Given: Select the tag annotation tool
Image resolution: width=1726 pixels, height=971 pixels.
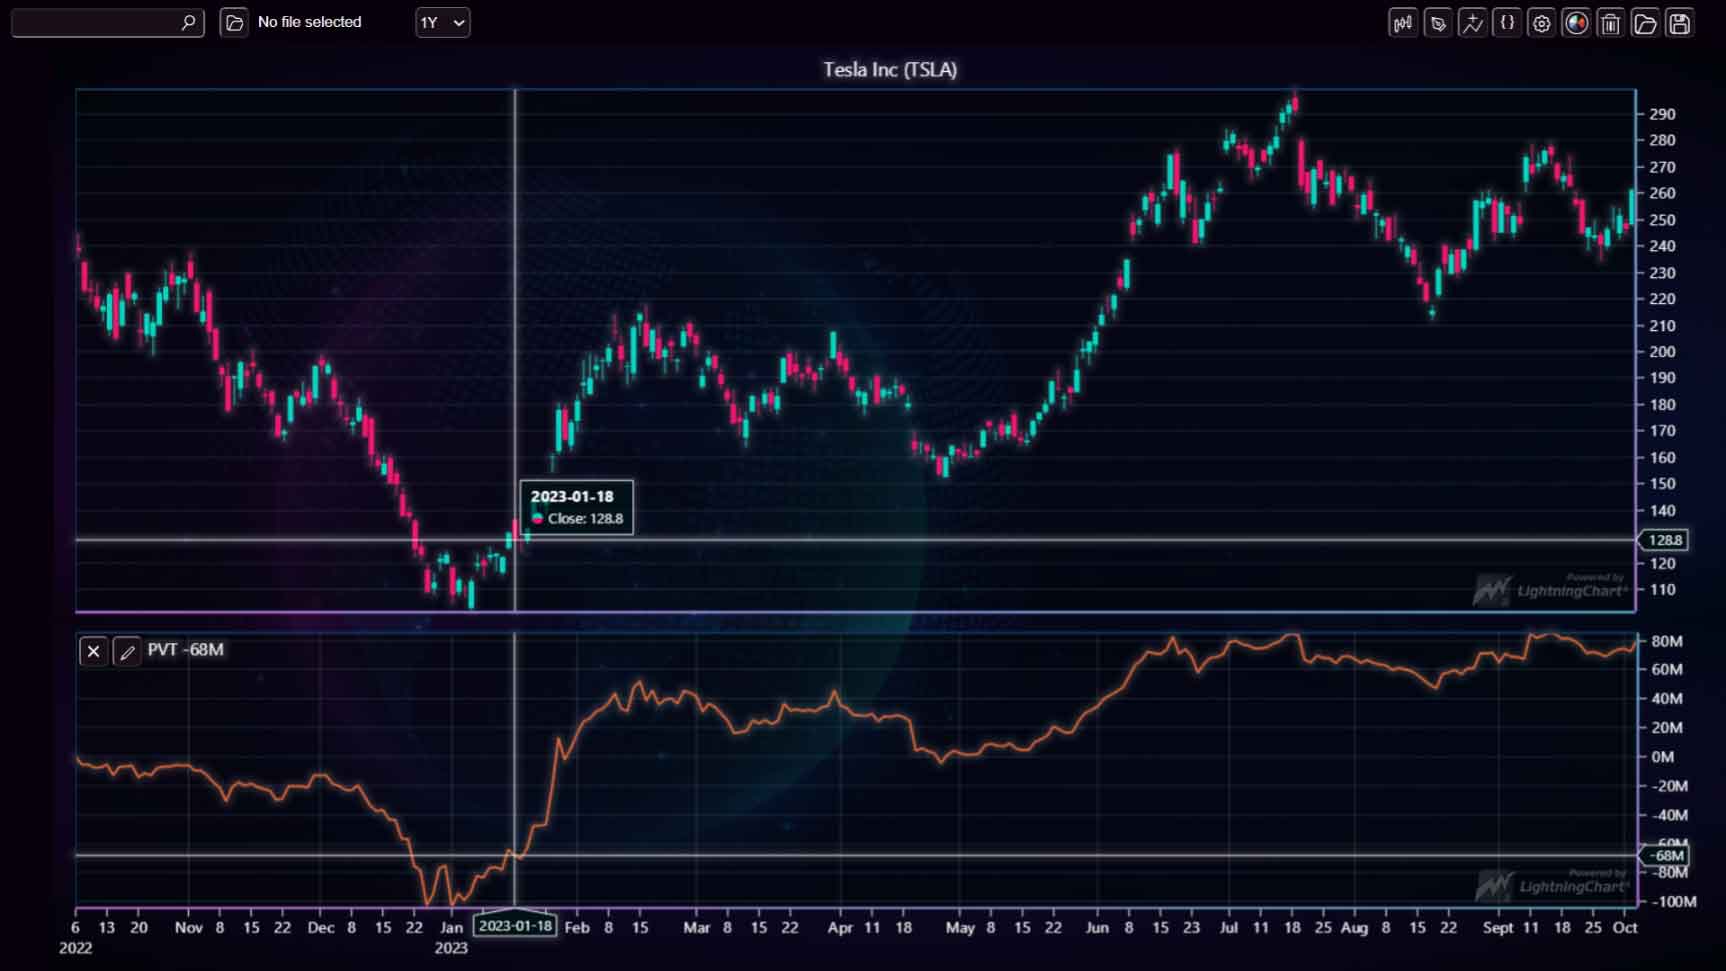Looking at the screenshot, I should (1438, 23).
